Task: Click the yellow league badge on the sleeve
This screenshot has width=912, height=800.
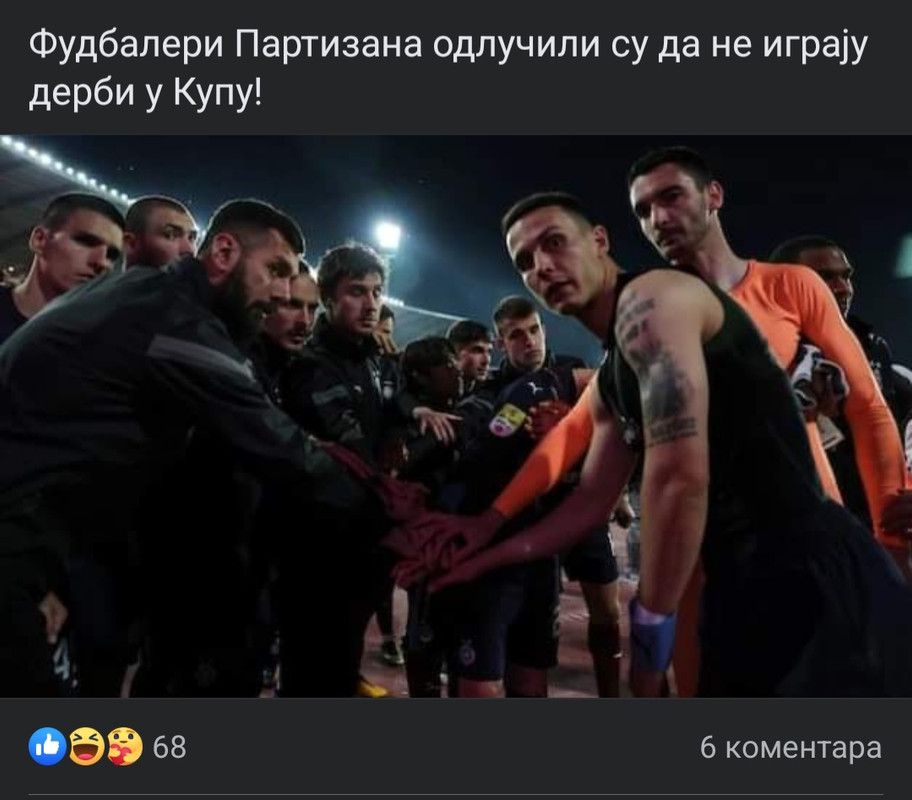Action: [x=507, y=420]
